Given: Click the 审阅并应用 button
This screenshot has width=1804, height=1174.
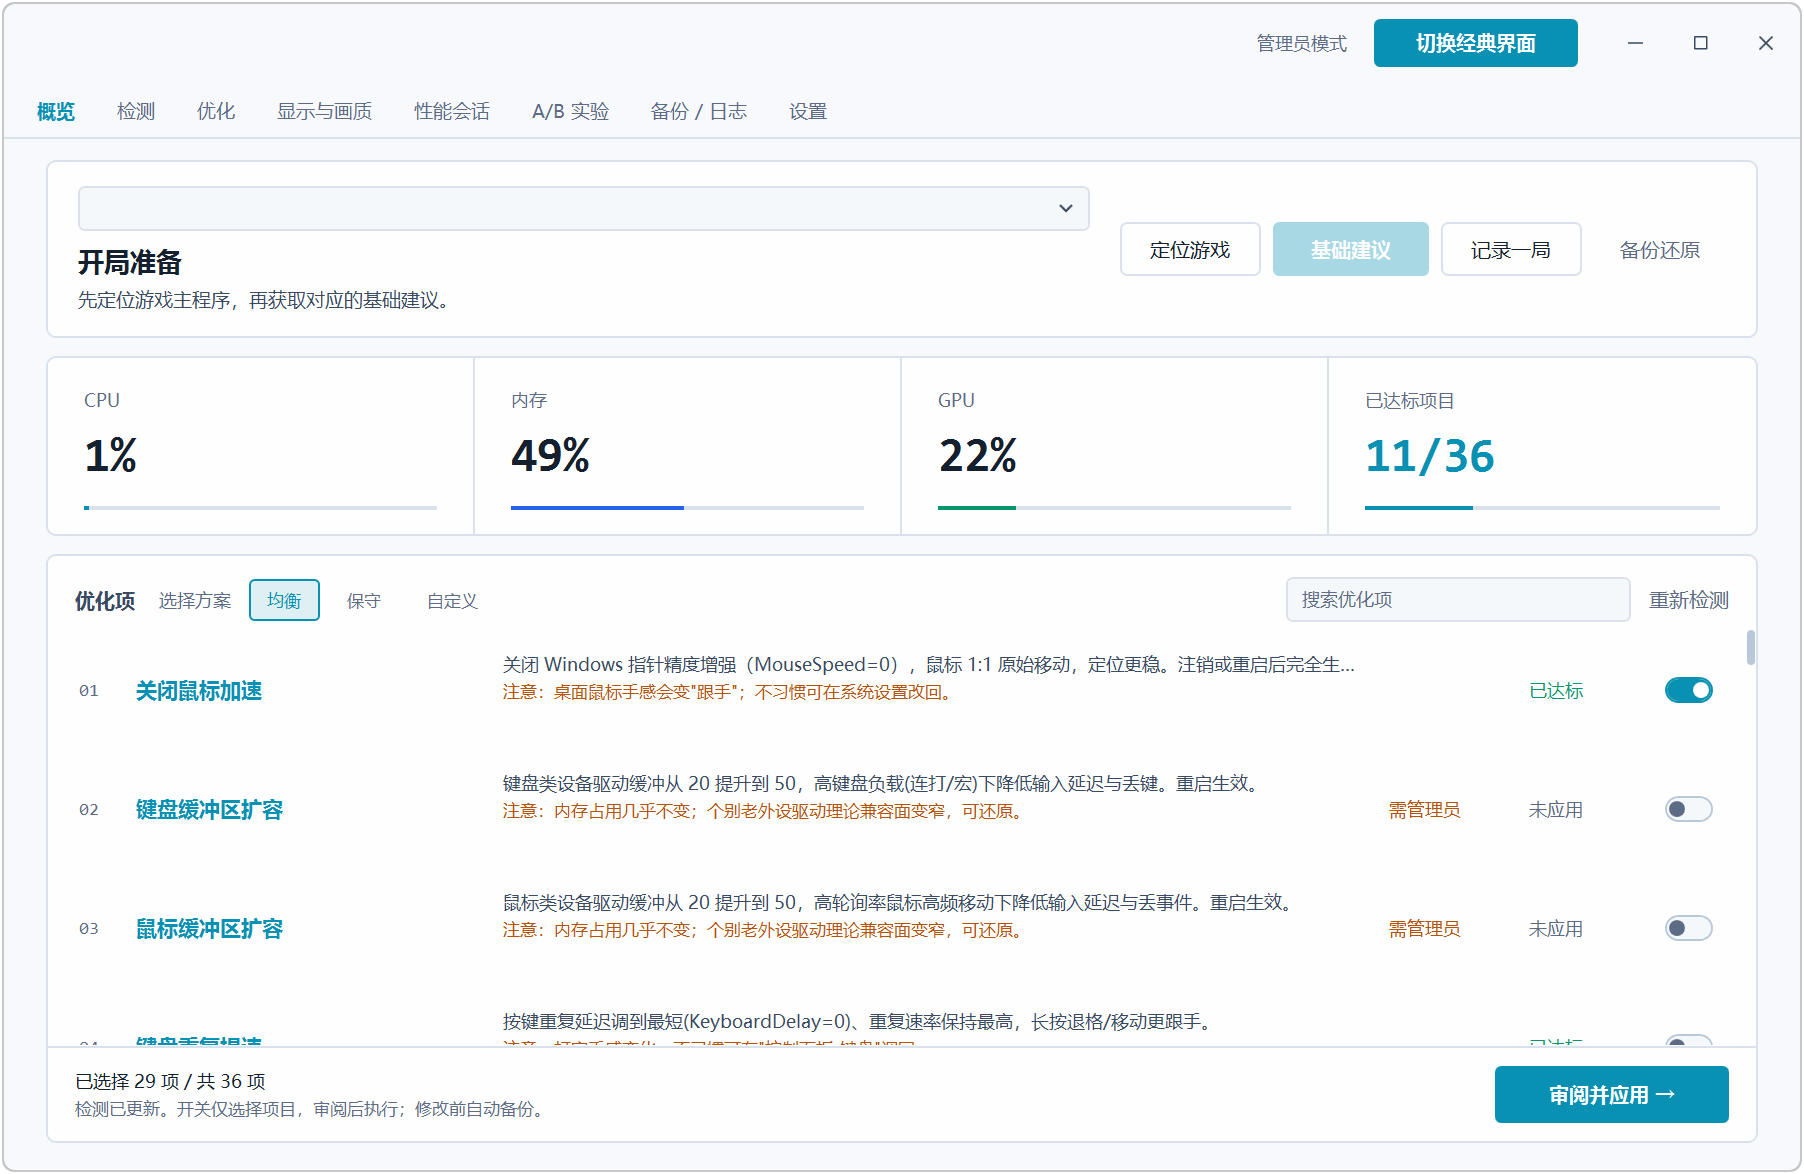Looking at the screenshot, I should 1611,1094.
